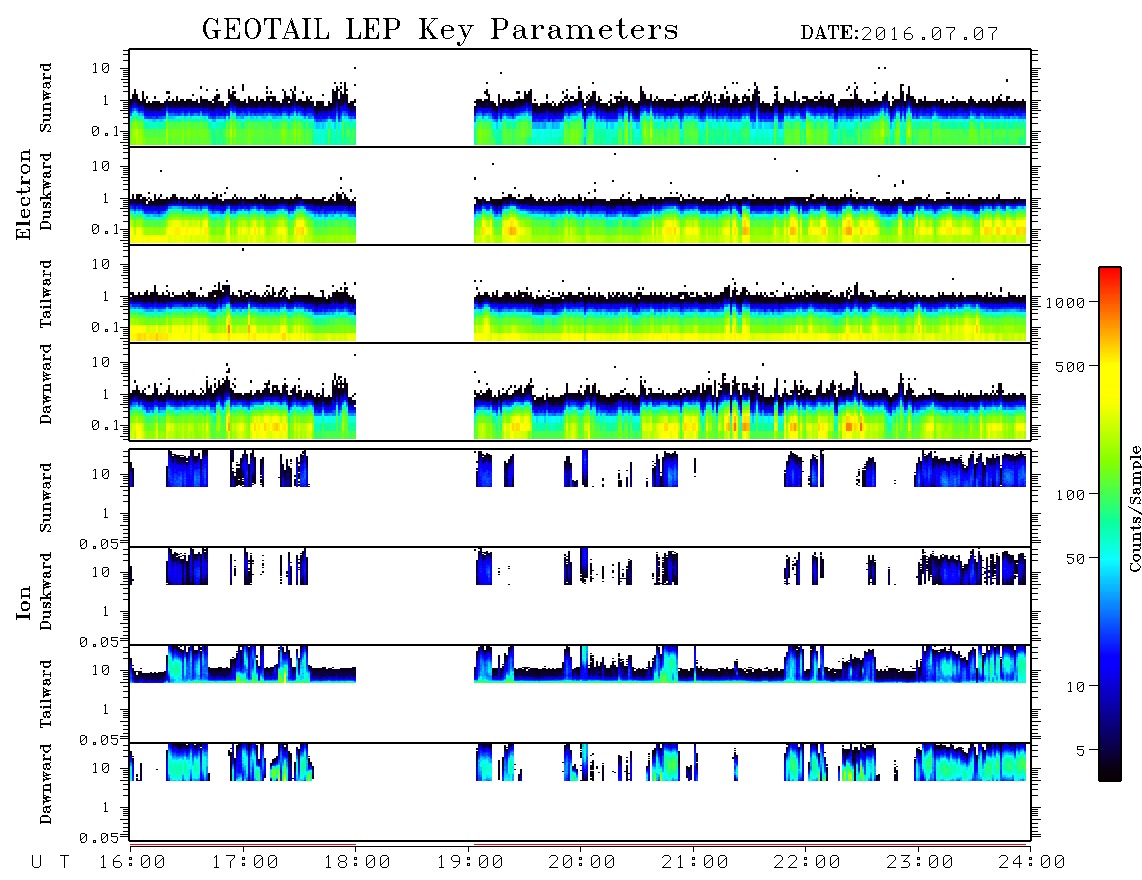Viewport: 1142px width, 880px height.
Task: Click the 18:00 time axis label
Action: 357,862
